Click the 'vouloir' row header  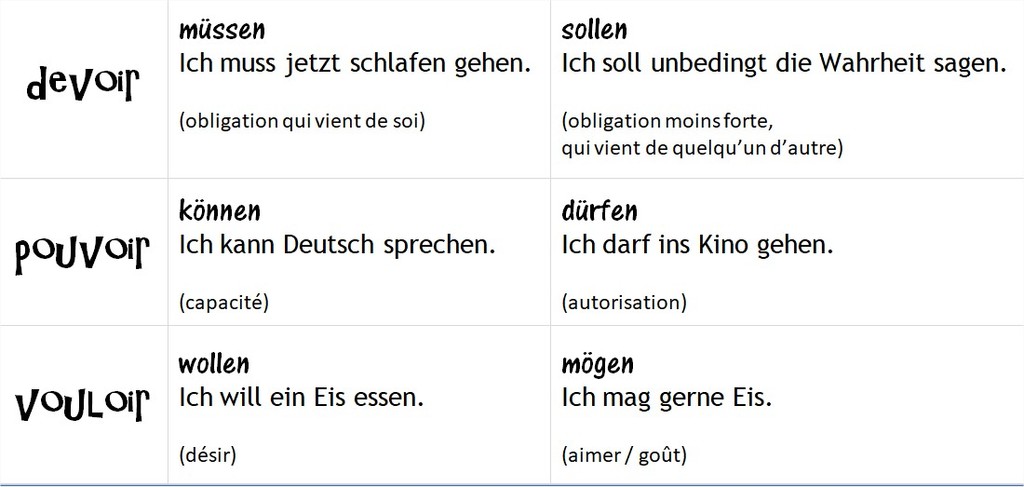coord(83,406)
